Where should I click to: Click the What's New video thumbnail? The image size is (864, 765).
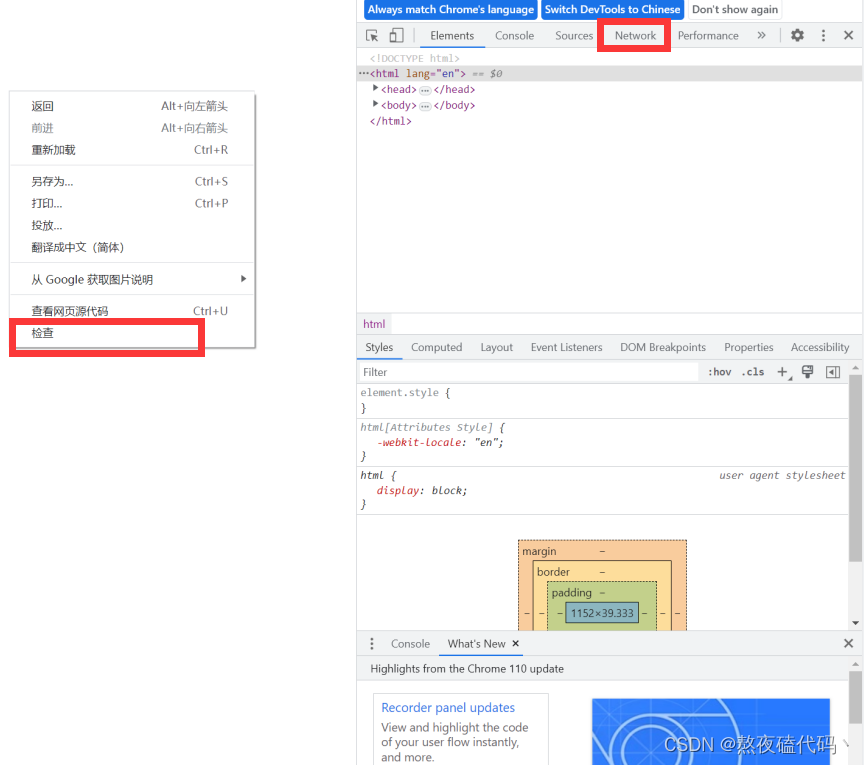(711, 731)
